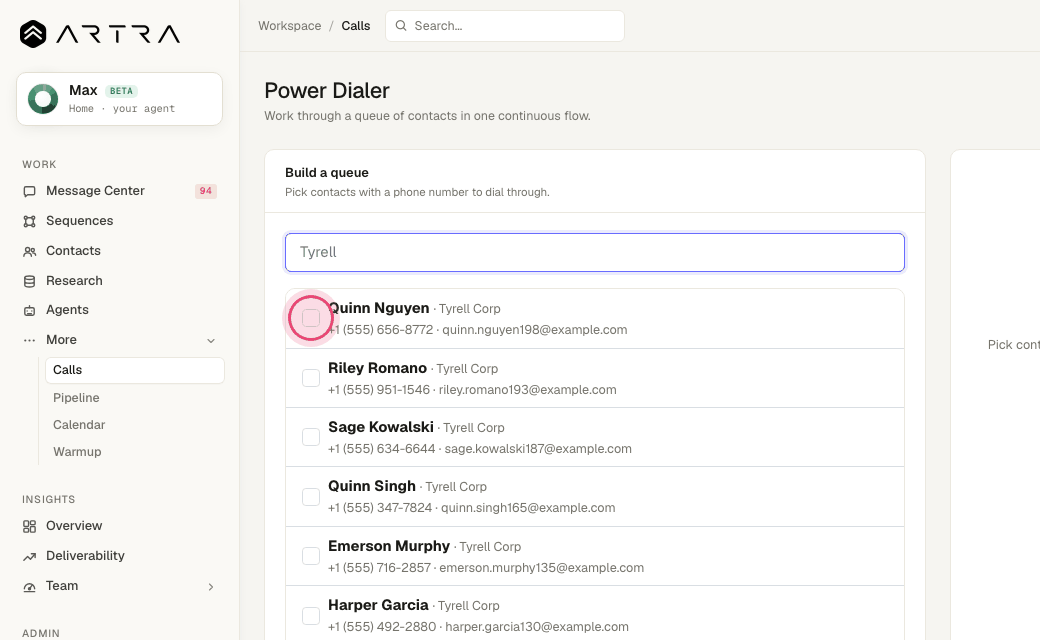
Task: Click the Agents robot icon
Action: 29,310
